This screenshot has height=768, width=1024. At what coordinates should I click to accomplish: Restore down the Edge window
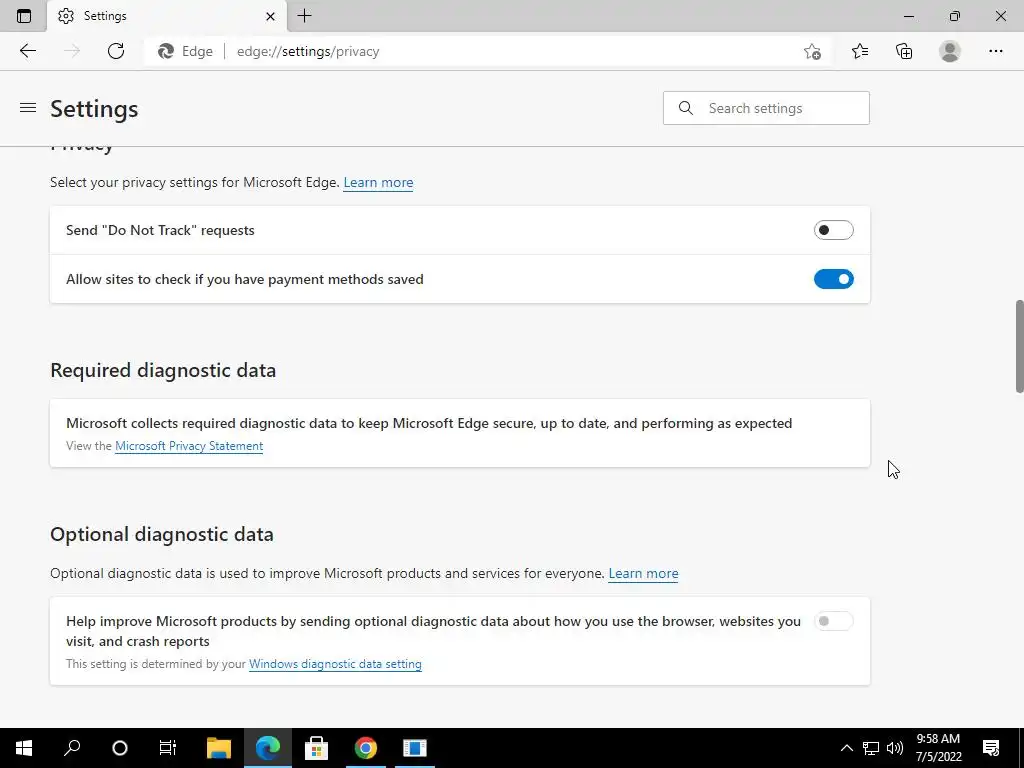[955, 16]
